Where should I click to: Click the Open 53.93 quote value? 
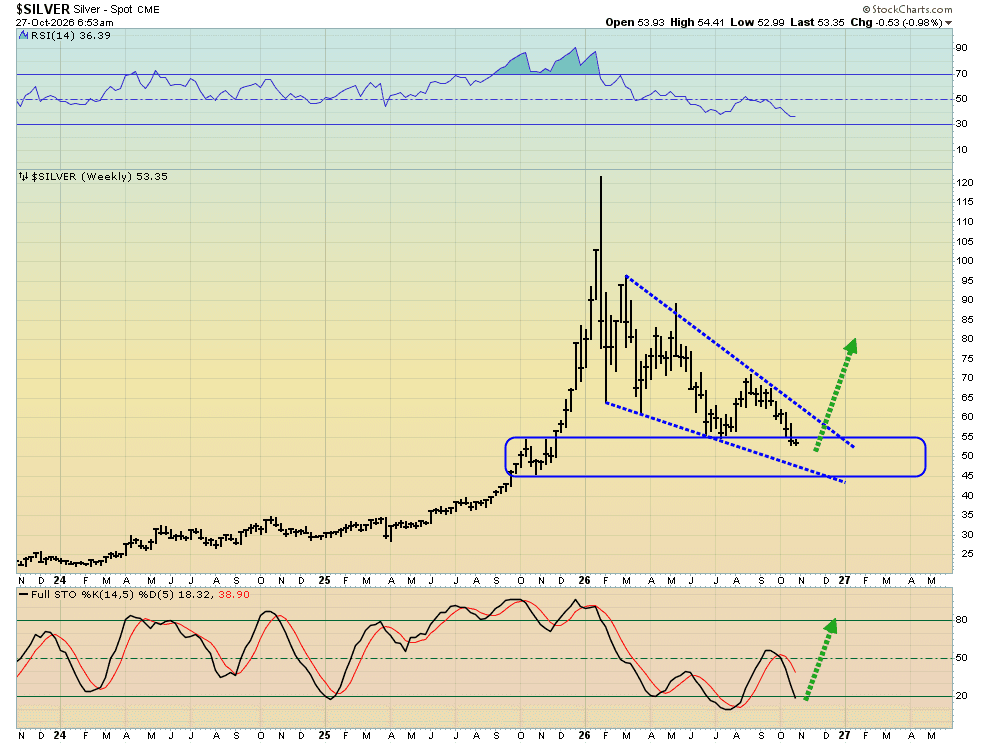pos(635,22)
